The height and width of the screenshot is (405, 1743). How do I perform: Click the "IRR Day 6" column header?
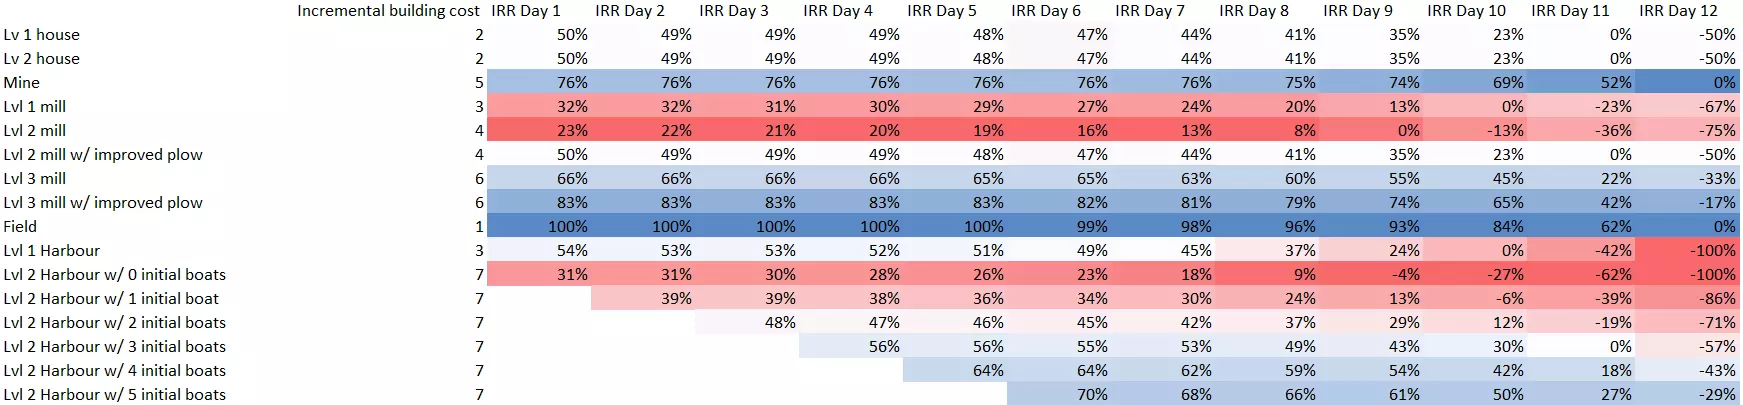pos(1046,11)
